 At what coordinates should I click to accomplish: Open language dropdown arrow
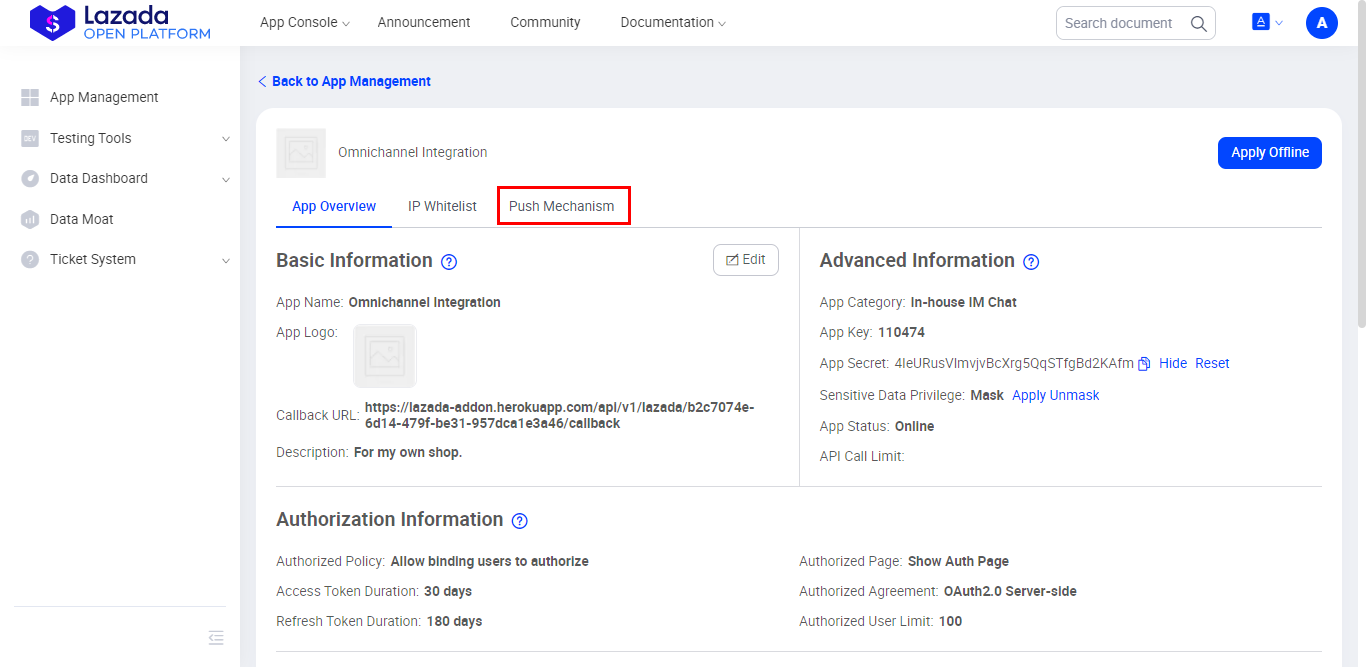(1278, 23)
